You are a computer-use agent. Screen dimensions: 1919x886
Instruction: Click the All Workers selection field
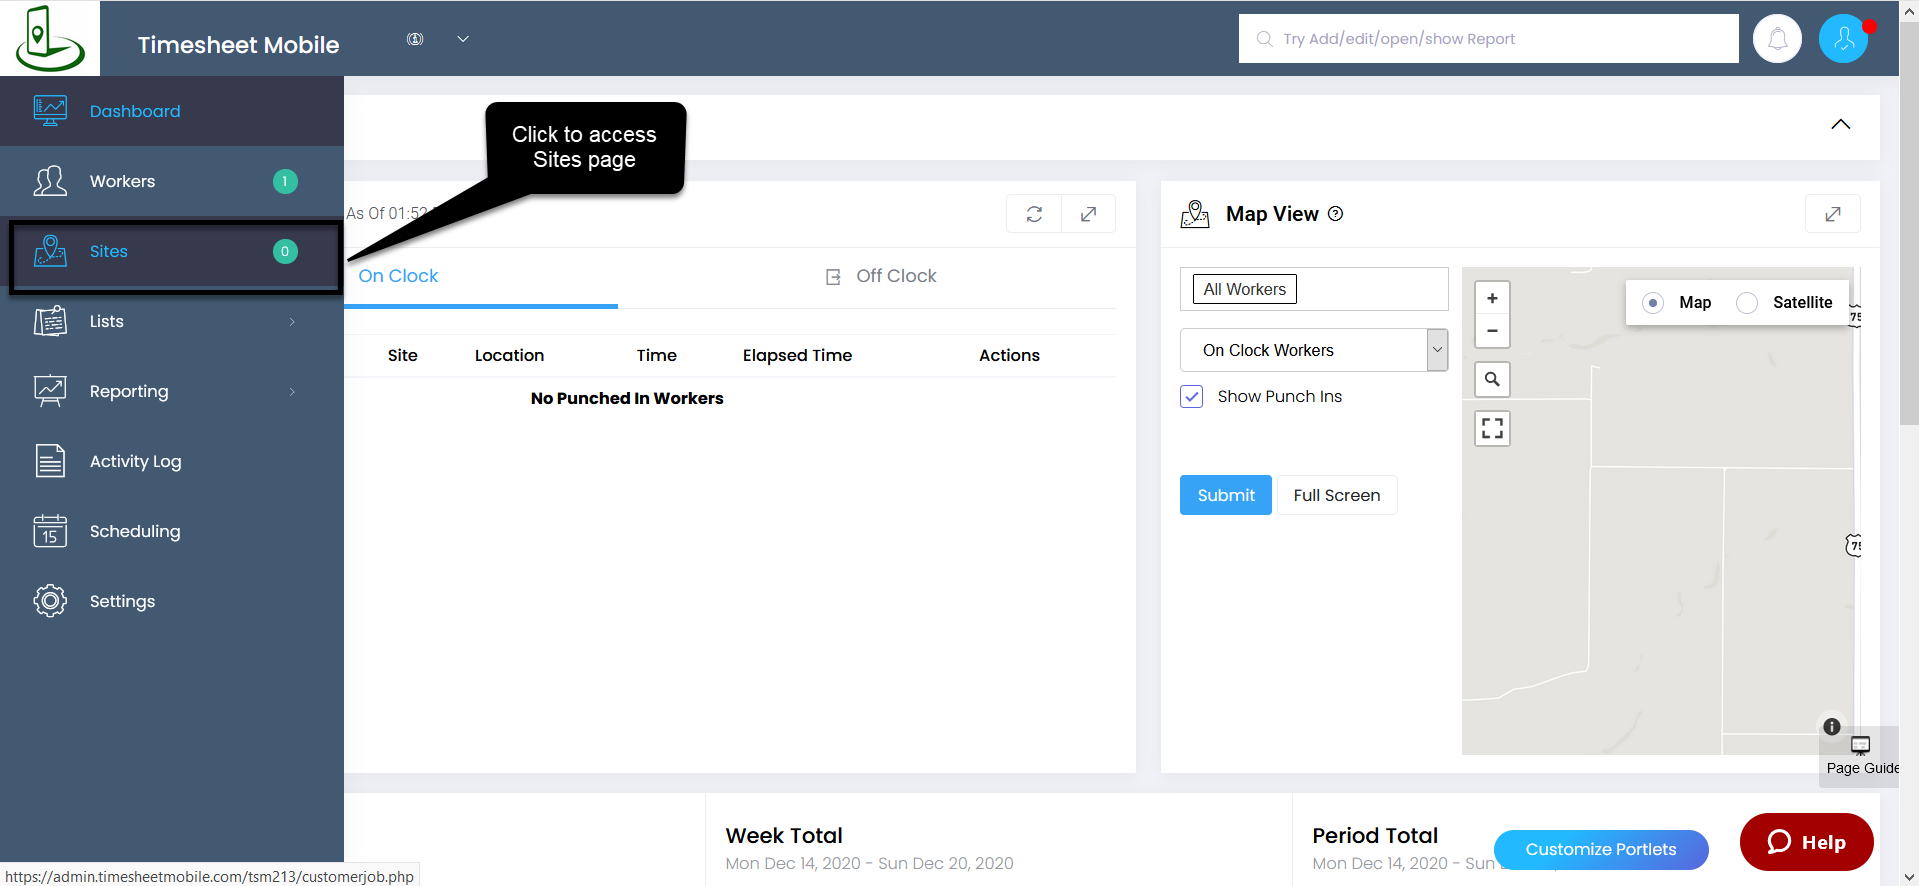pos(1314,289)
